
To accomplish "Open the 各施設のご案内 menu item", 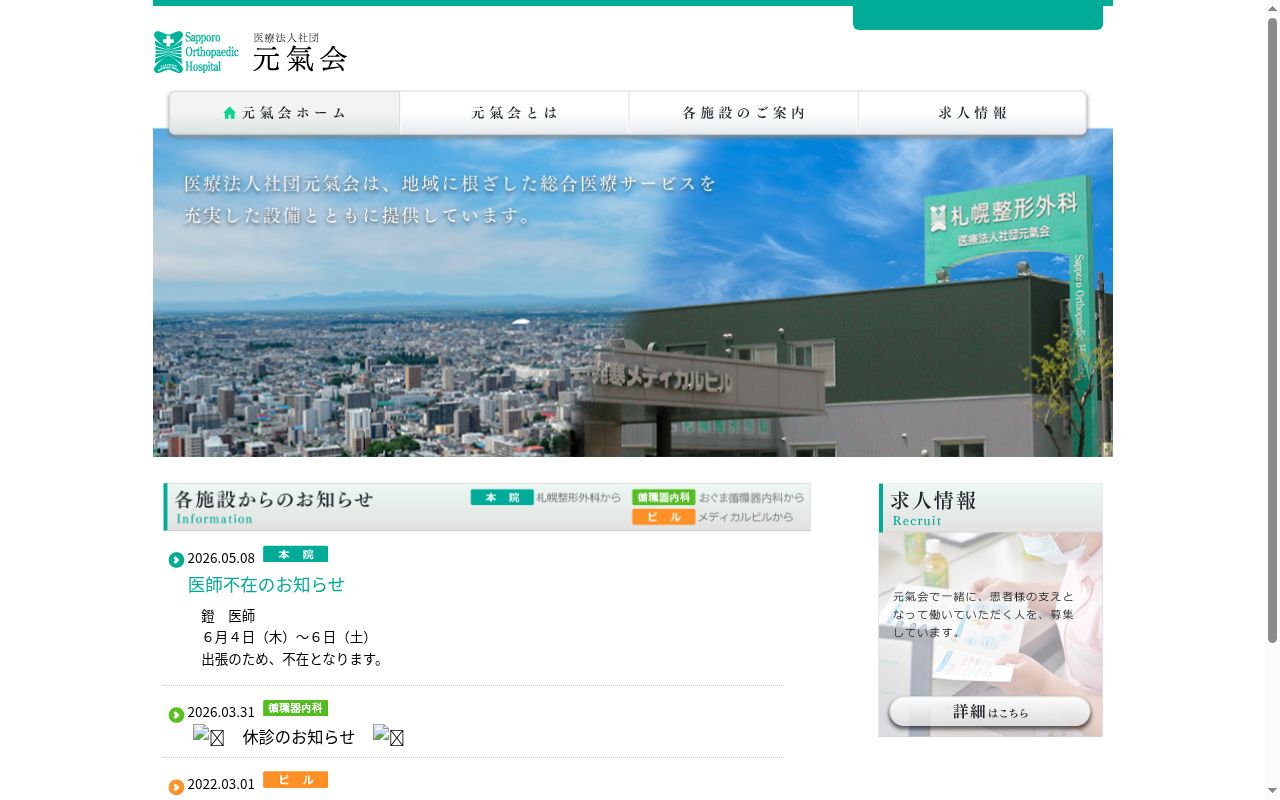I will (x=743, y=113).
